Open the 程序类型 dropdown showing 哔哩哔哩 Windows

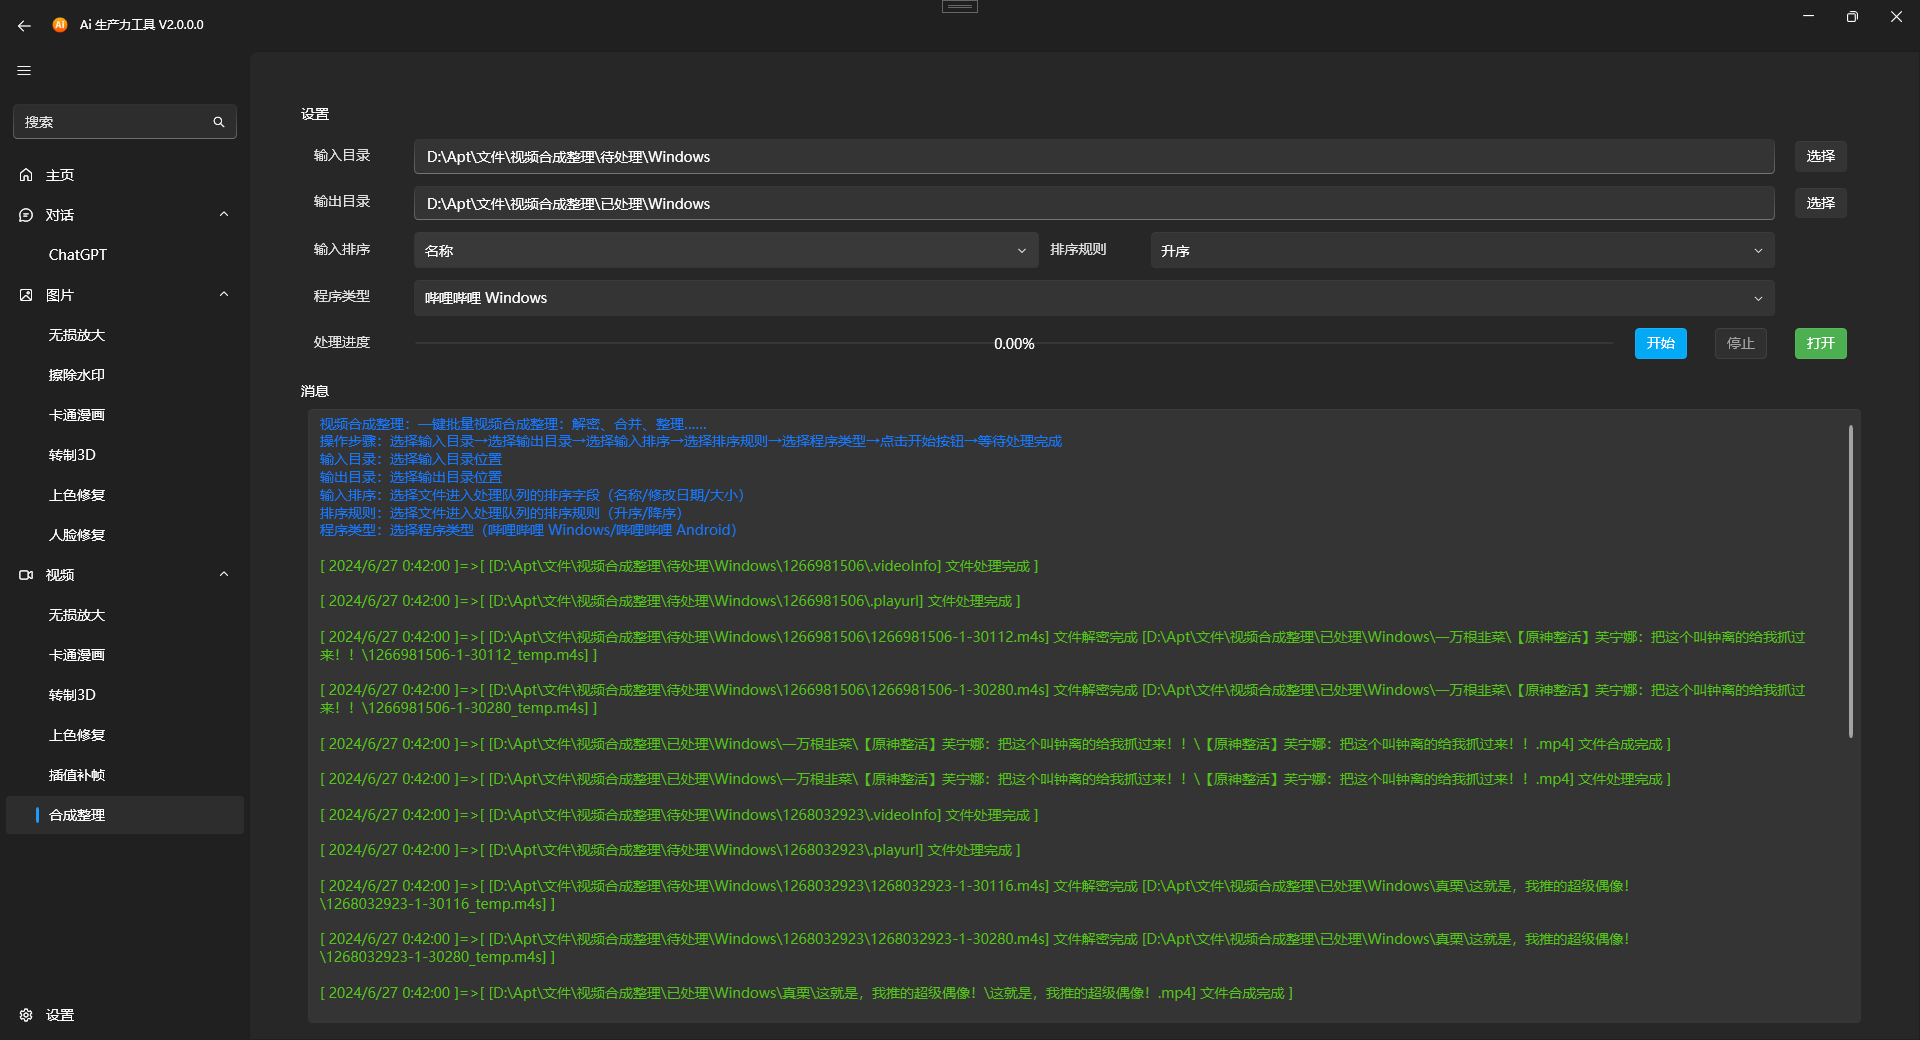[x=1094, y=298]
